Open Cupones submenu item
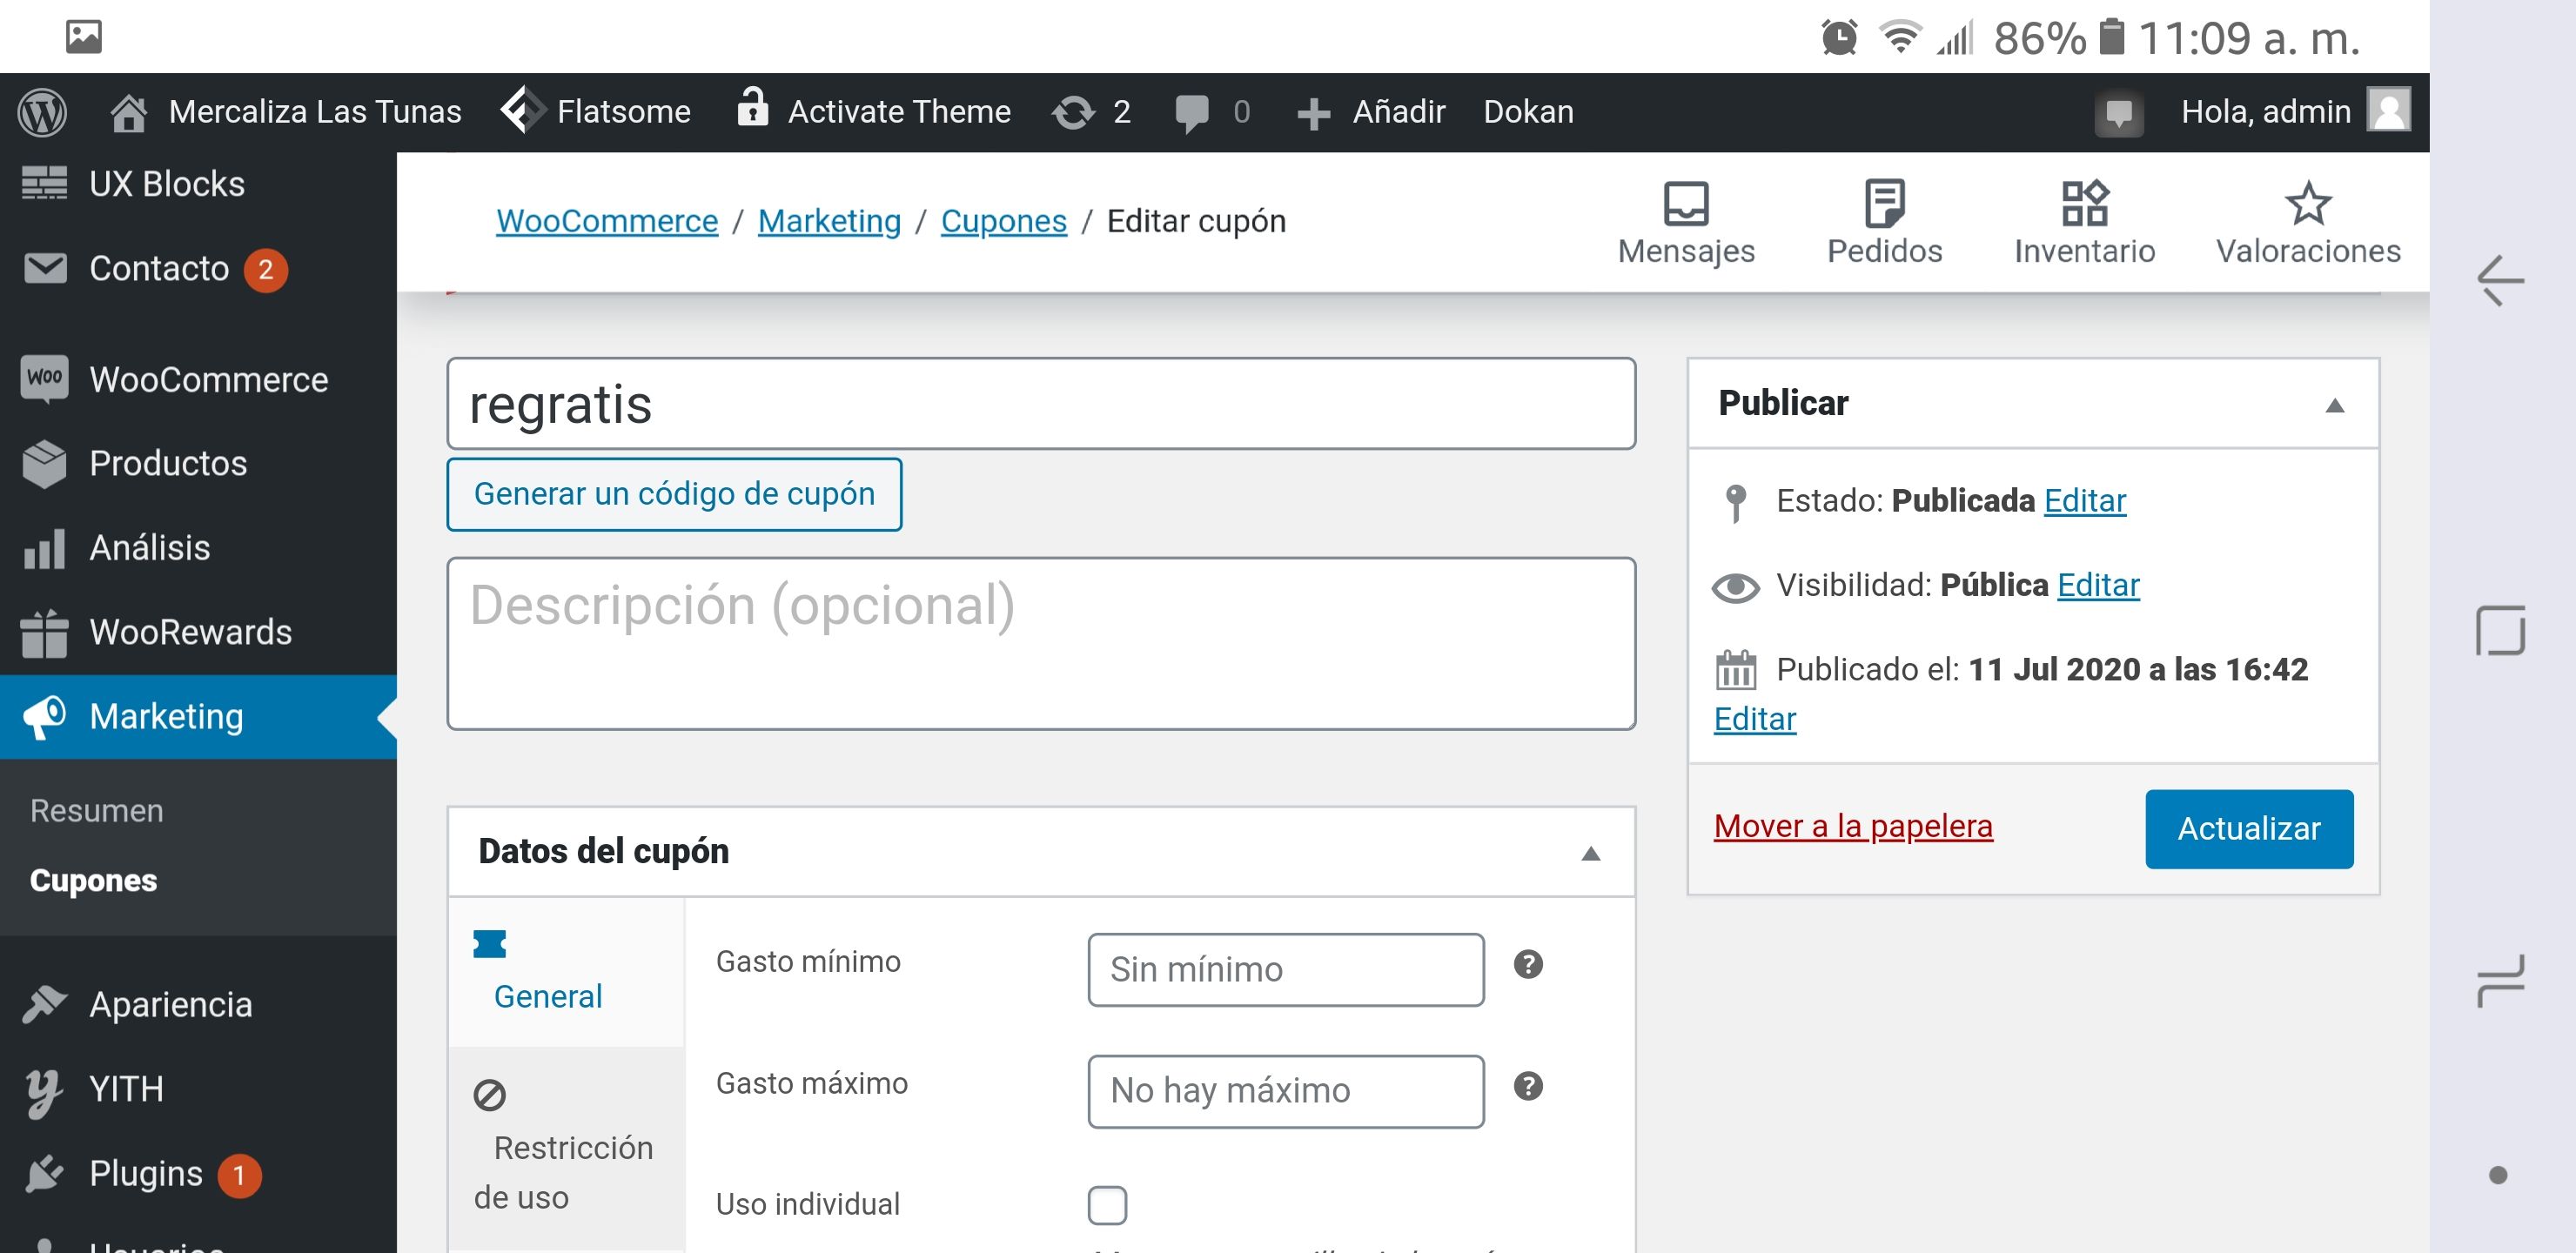 (93, 880)
